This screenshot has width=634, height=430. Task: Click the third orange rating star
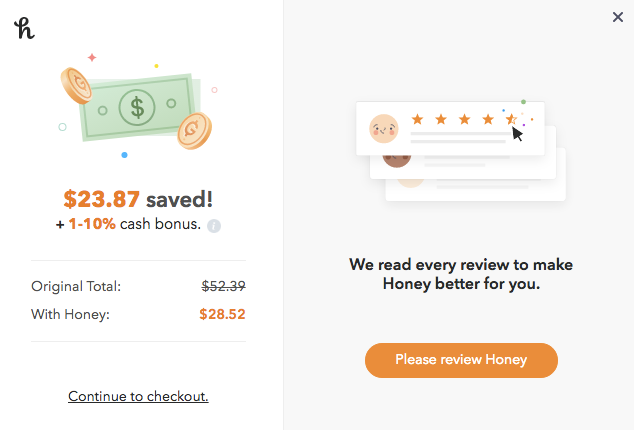click(465, 120)
